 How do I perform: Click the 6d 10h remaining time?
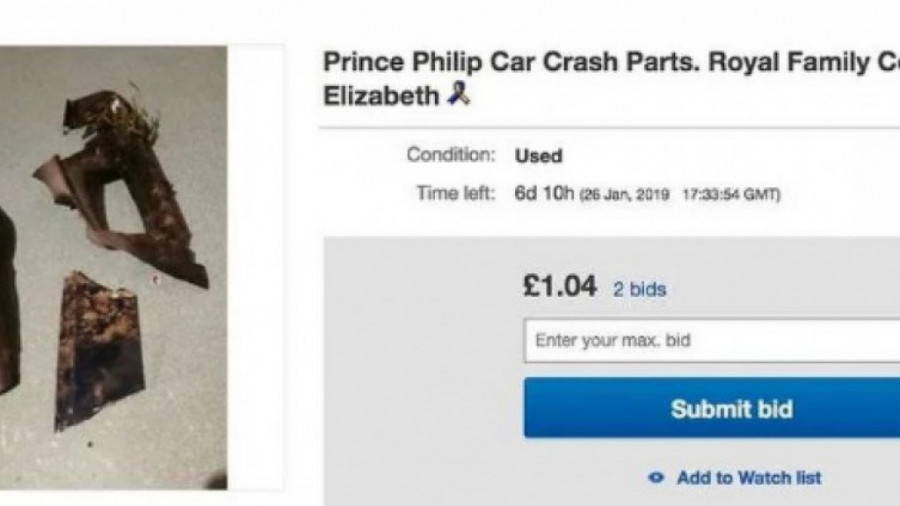[x=543, y=193]
